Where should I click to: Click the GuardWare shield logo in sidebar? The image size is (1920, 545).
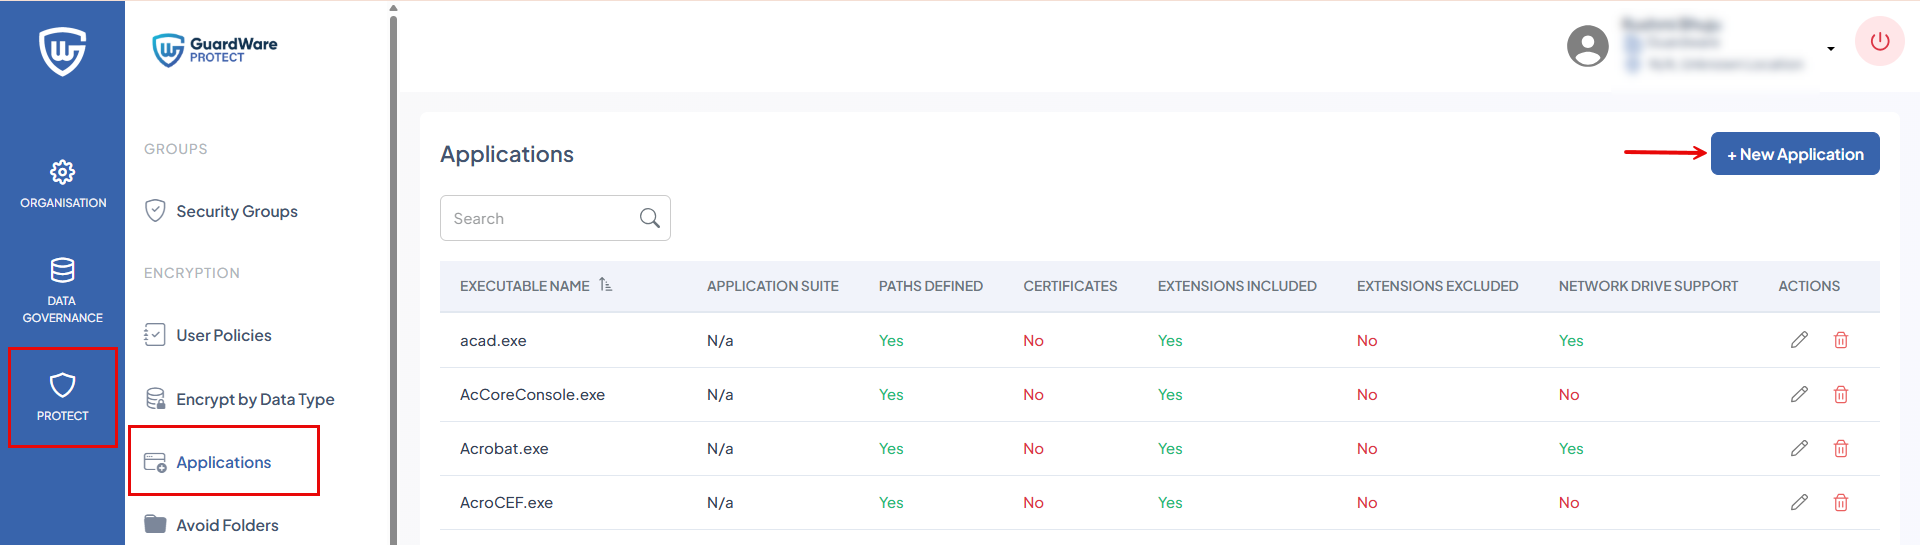click(x=62, y=50)
